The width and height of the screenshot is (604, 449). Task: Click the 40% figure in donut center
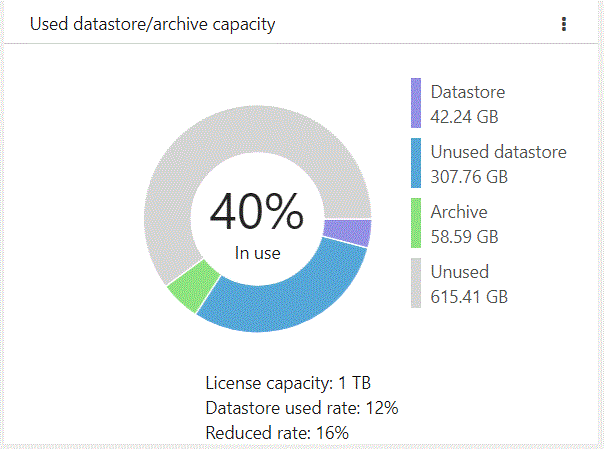coord(257,211)
